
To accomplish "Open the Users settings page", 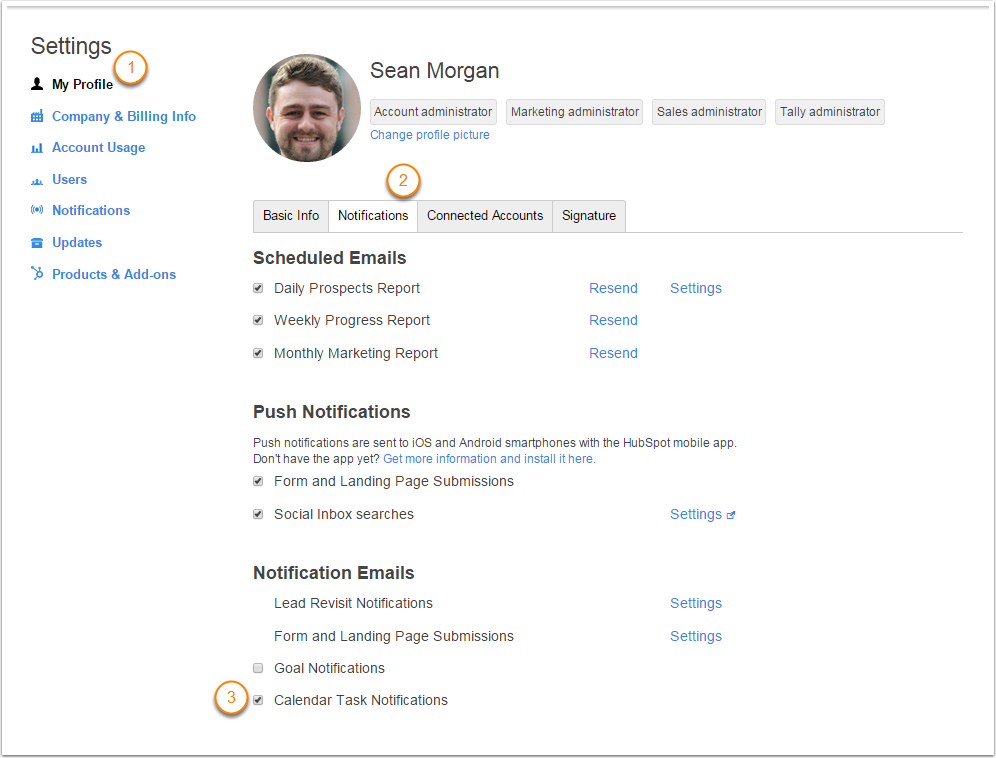I will (x=69, y=179).
